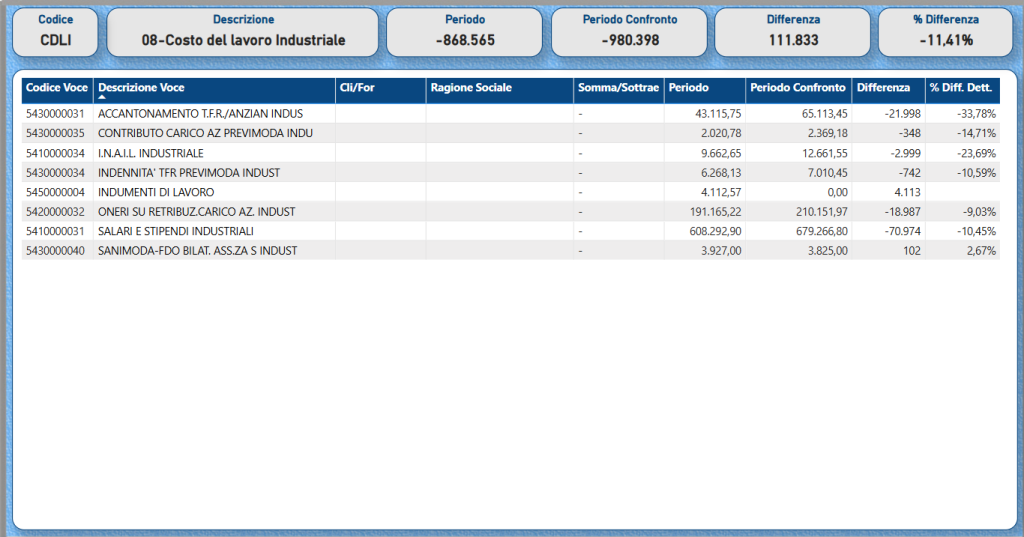Image resolution: width=1024 pixels, height=537 pixels.
Task: Select the INDUMENTI DI LAVORO row
Action: coord(156,192)
